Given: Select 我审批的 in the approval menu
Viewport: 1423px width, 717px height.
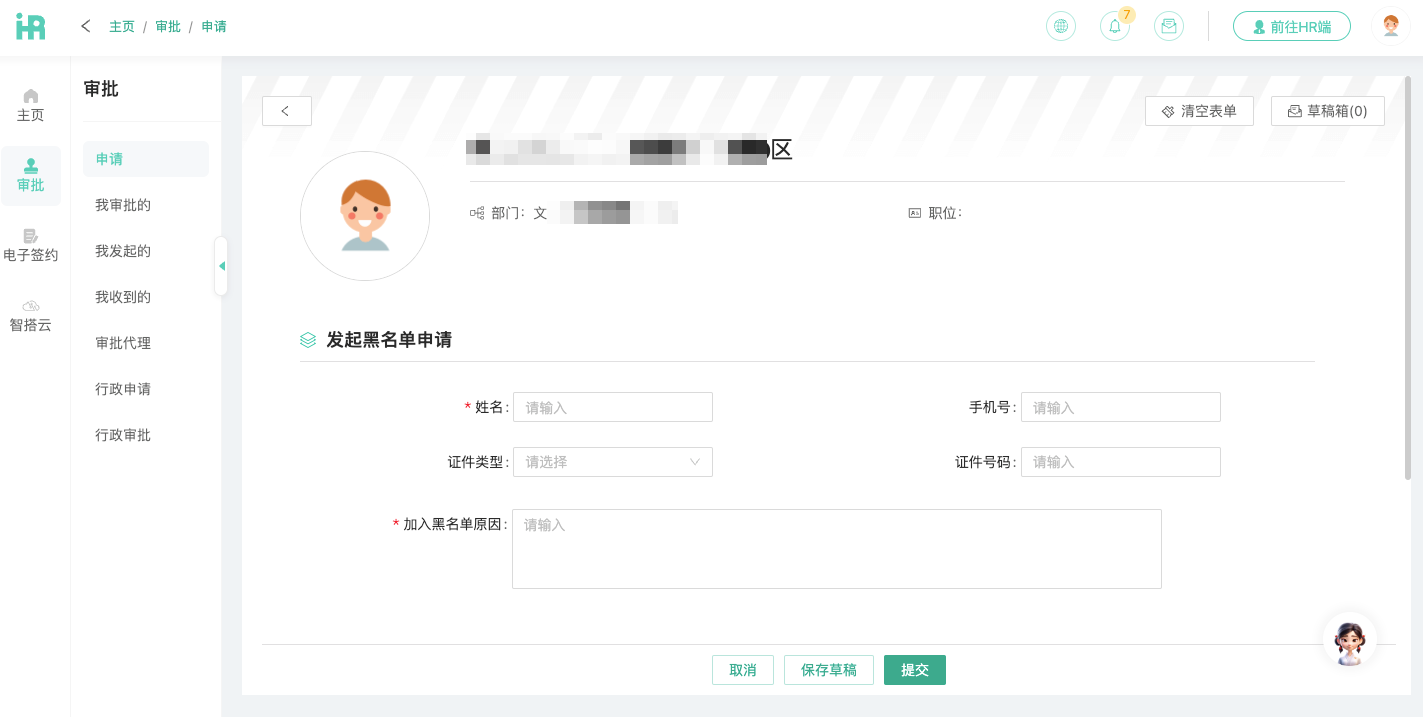Looking at the screenshot, I should (x=123, y=205).
